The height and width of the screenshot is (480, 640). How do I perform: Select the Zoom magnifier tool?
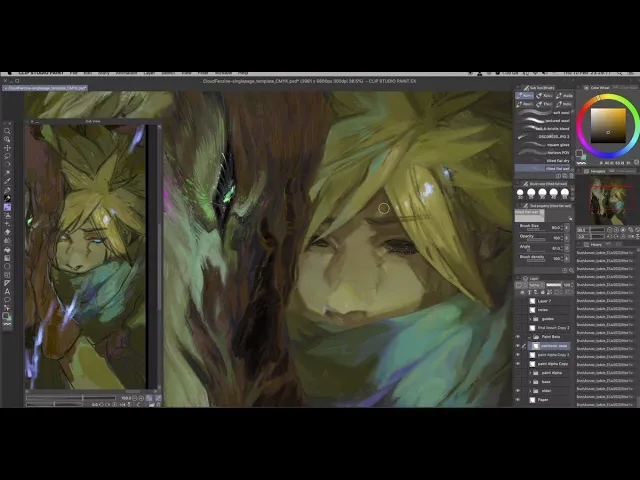[x=7, y=131]
